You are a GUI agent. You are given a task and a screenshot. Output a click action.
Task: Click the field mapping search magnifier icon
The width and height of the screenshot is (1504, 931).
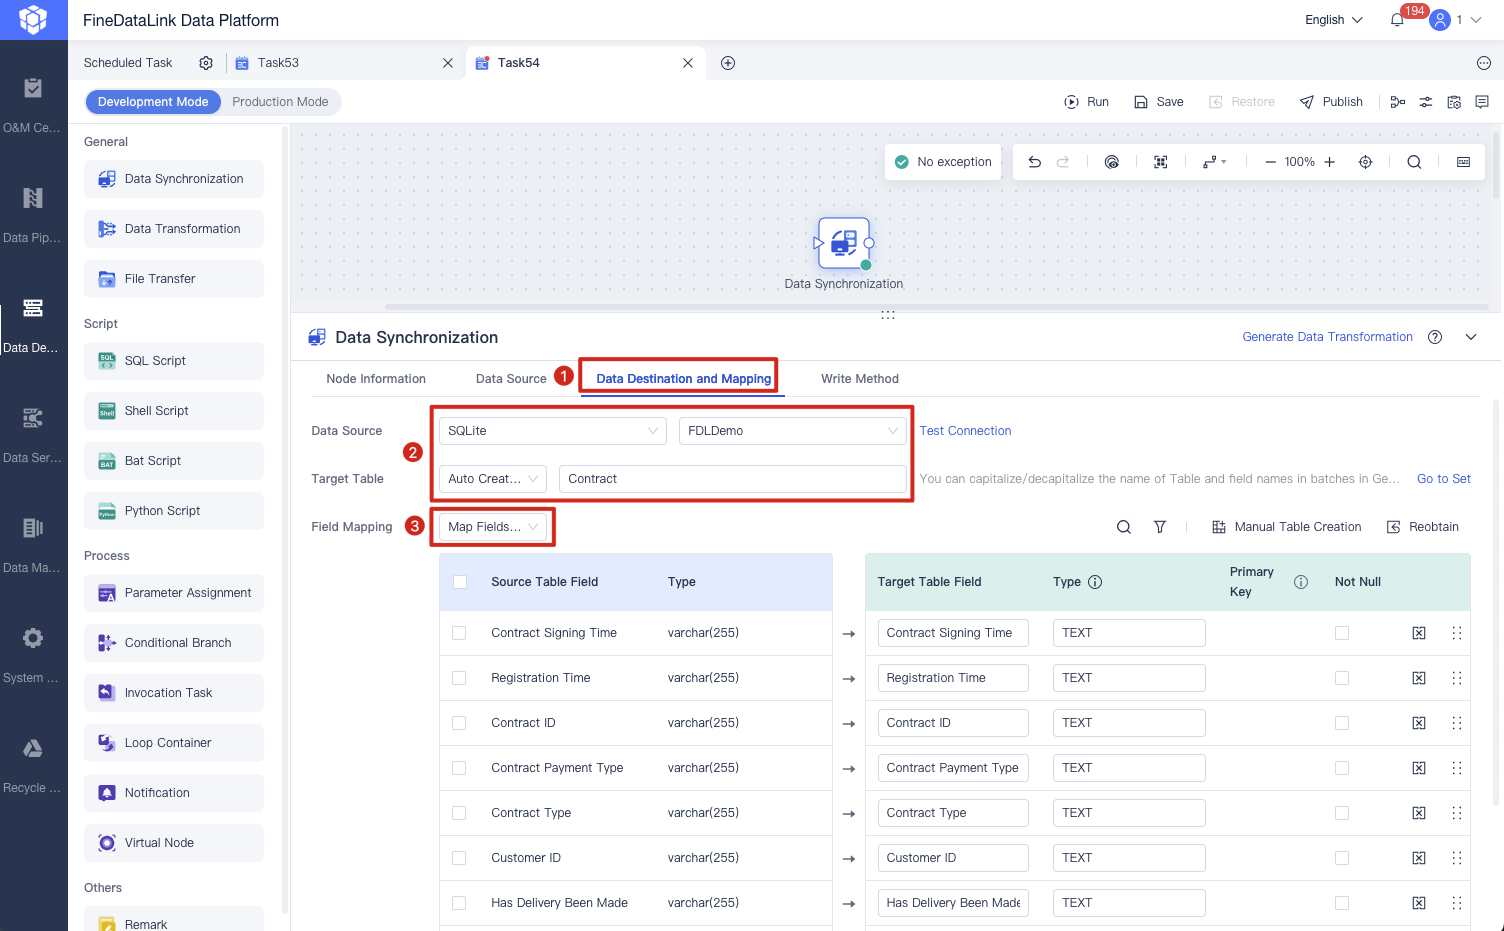[x=1124, y=527]
